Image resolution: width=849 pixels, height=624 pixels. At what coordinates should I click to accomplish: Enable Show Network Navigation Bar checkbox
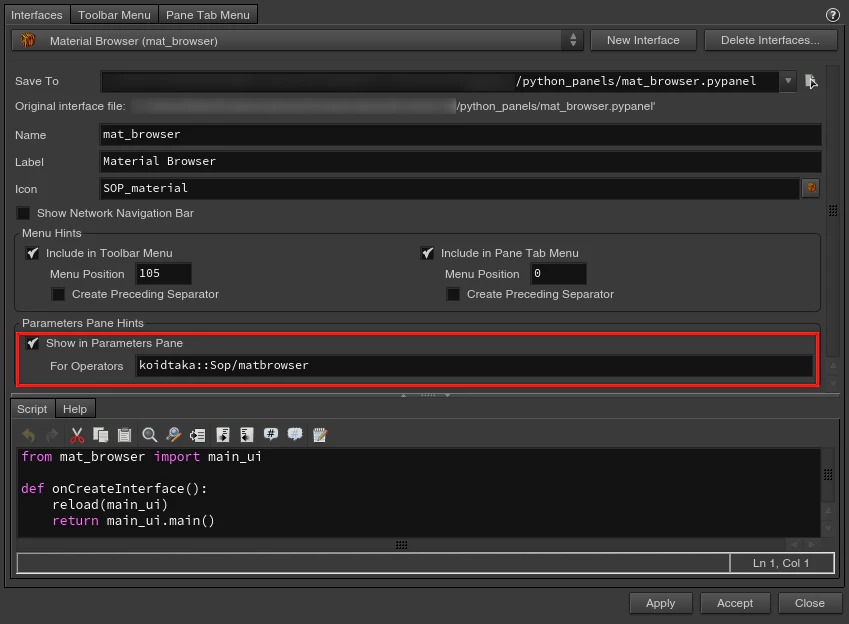(23, 213)
